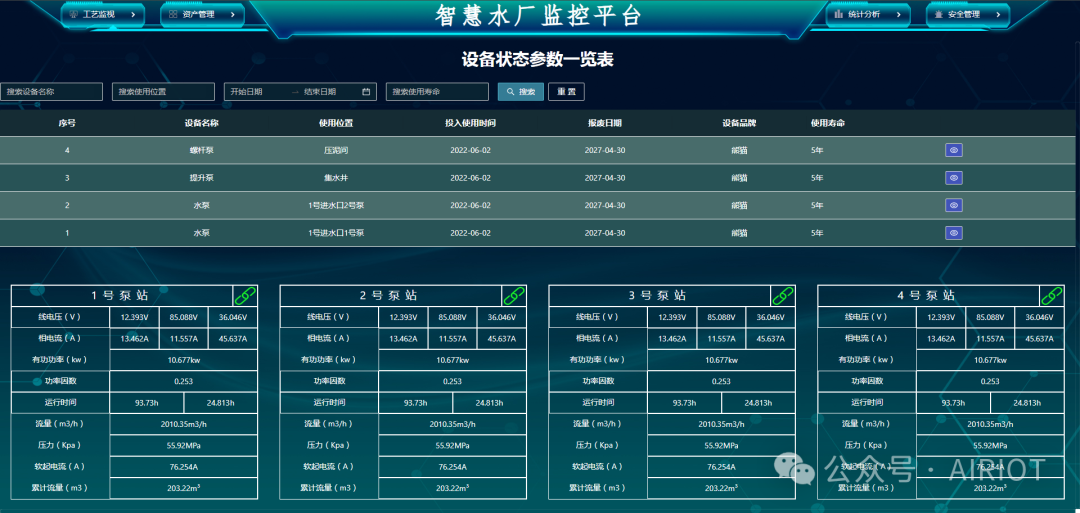Focus the 搜索使用寿命 input field
Viewport: 1080px width, 513px height.
(x=437, y=92)
